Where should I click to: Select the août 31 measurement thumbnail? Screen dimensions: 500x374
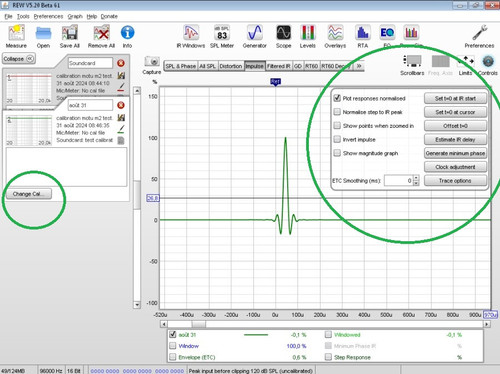29,130
